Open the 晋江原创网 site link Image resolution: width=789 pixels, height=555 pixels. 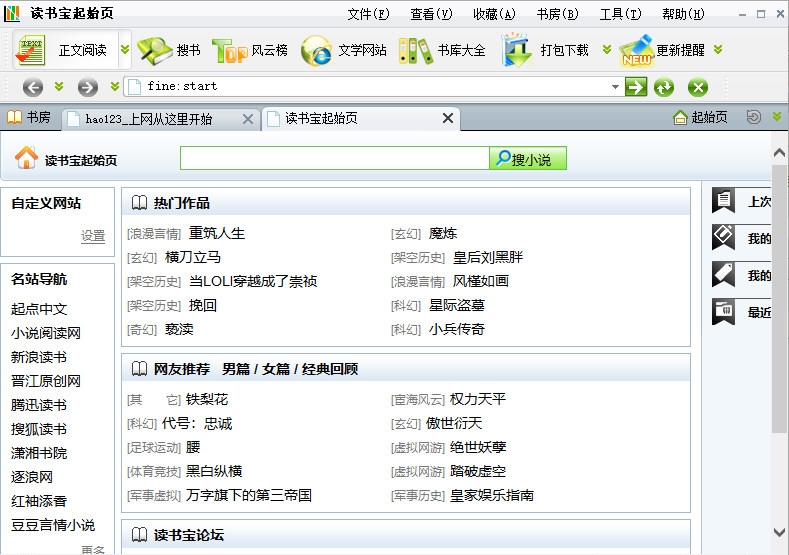pos(46,381)
